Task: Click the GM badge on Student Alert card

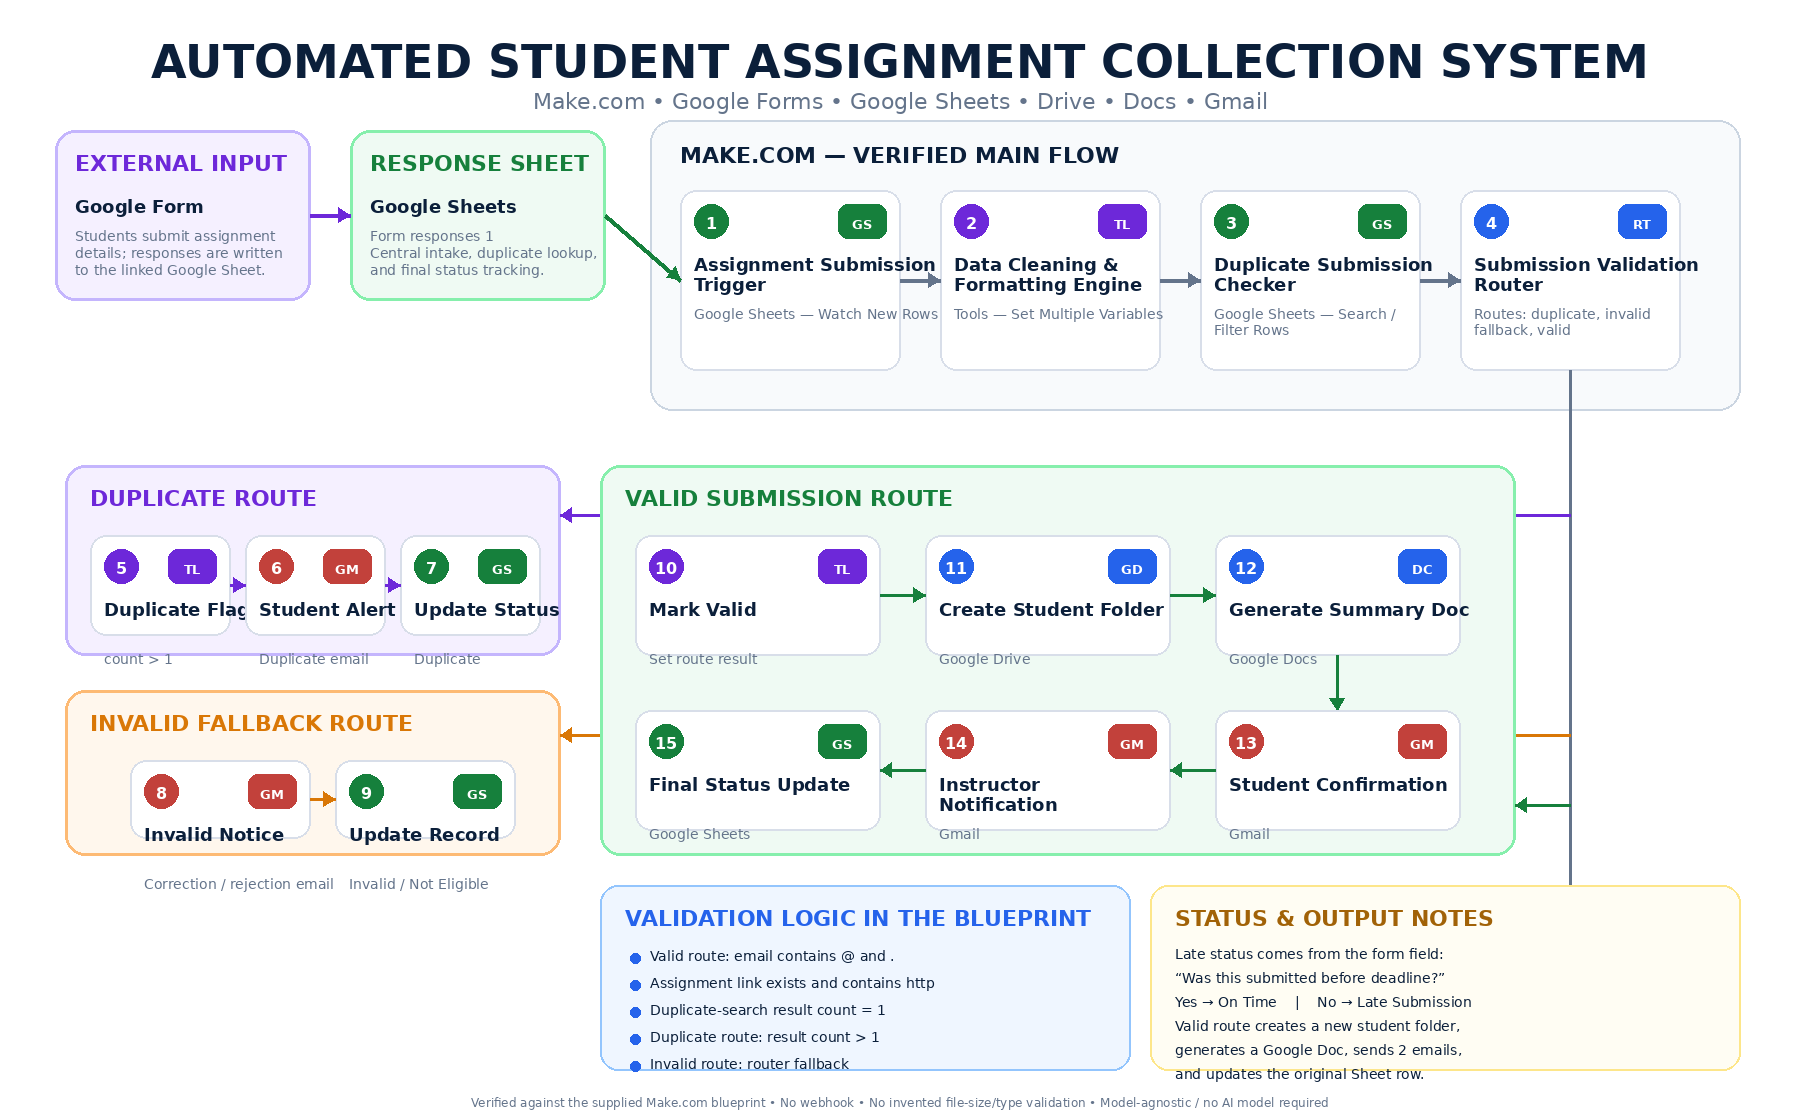Action: coord(347,567)
